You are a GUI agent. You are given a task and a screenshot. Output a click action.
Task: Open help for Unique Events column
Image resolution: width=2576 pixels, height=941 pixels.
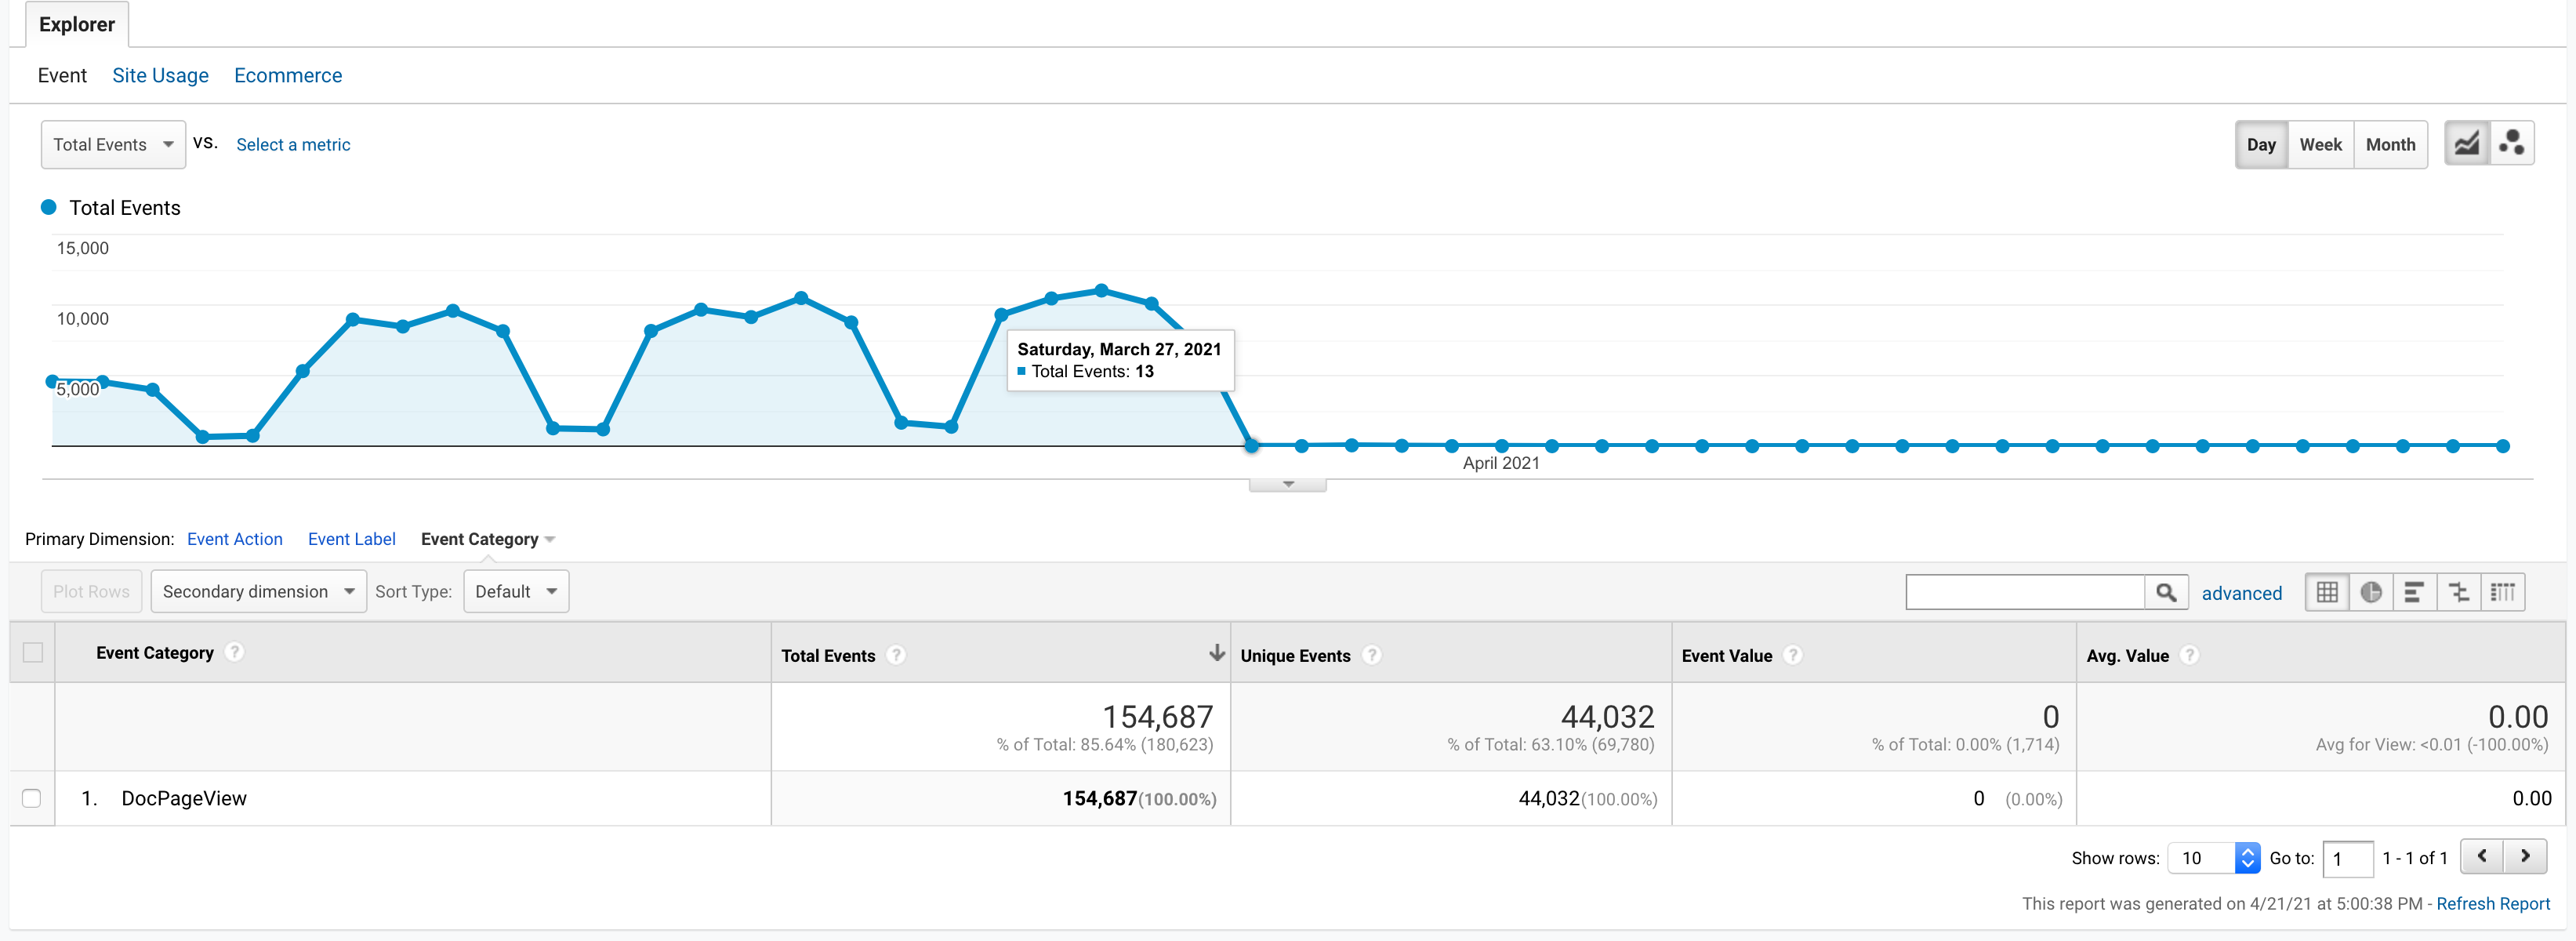(1372, 655)
